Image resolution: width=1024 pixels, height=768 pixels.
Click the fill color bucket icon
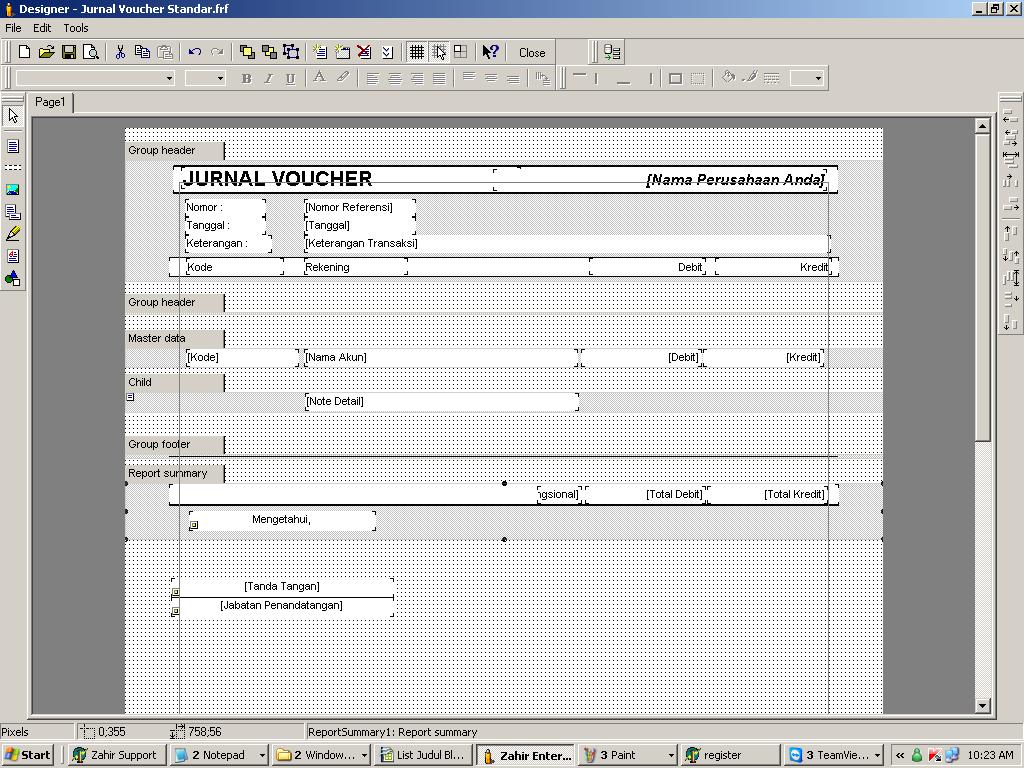pos(728,78)
